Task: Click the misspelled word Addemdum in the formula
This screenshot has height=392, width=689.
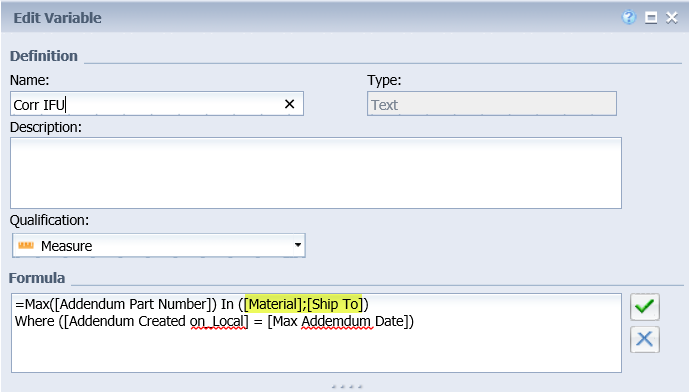Action: 337,322
